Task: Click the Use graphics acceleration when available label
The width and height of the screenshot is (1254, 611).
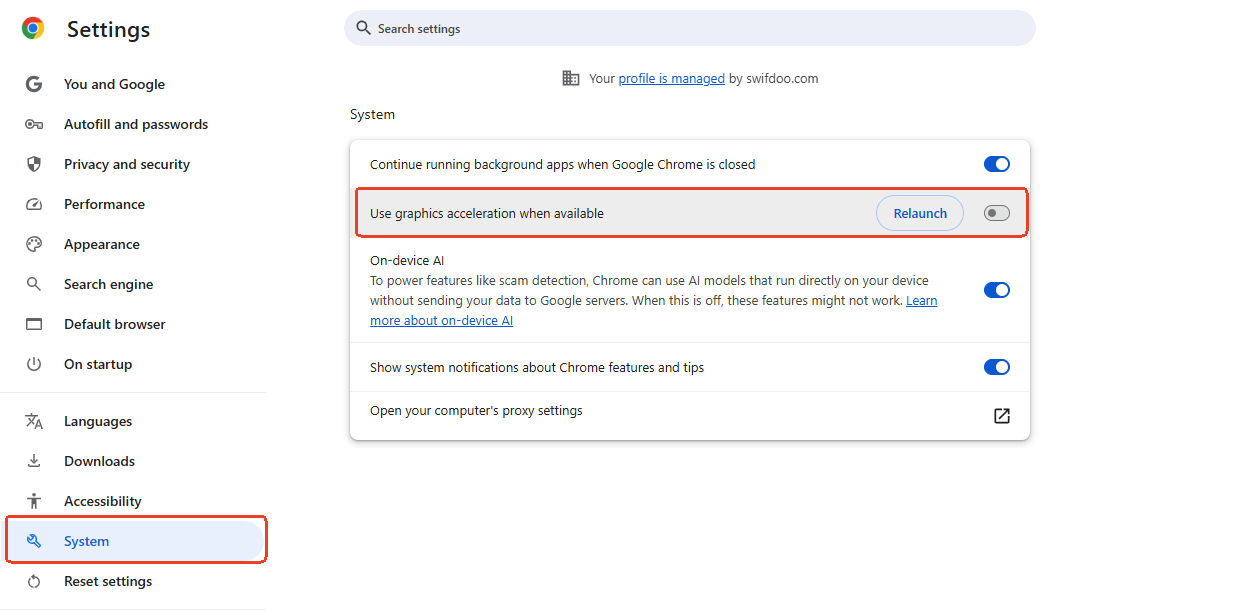Action: [x=487, y=213]
